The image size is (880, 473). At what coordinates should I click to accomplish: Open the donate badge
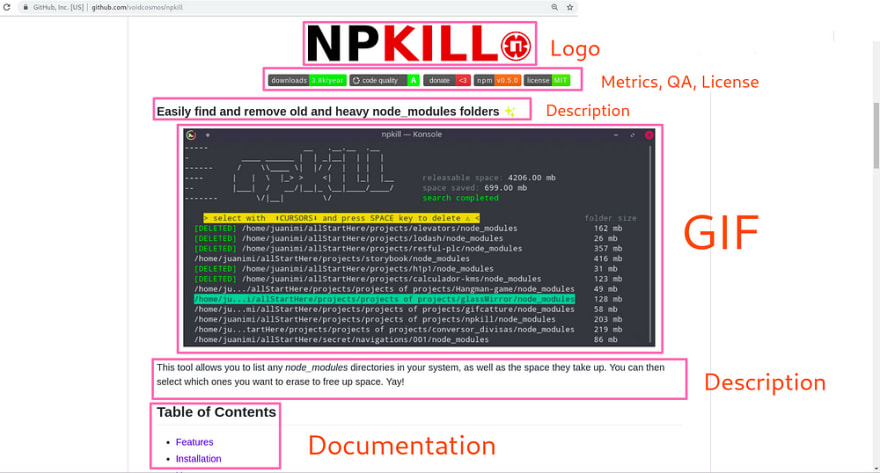click(447, 80)
